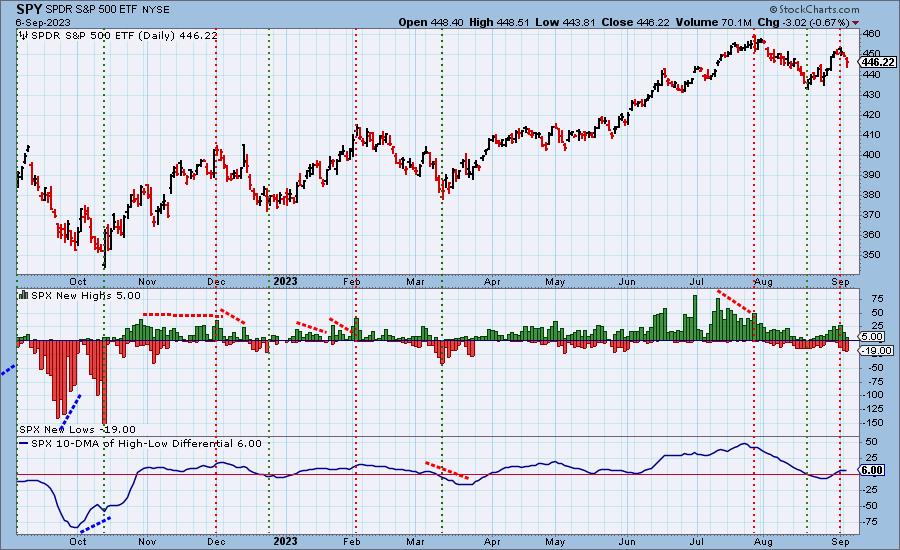Select the SPY ticker symbol title
The height and width of the screenshot is (550, 900).
click(x=29, y=9)
